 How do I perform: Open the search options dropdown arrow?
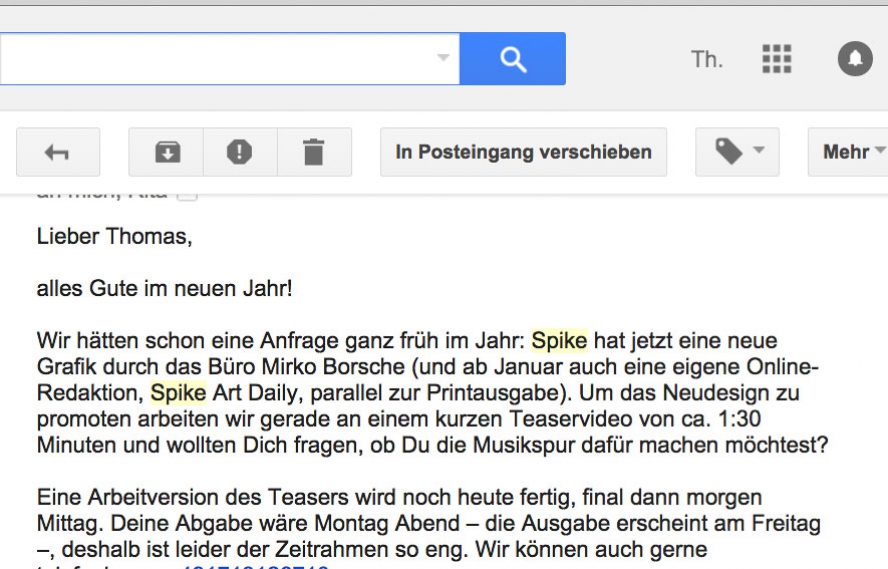pyautogui.click(x=443, y=58)
